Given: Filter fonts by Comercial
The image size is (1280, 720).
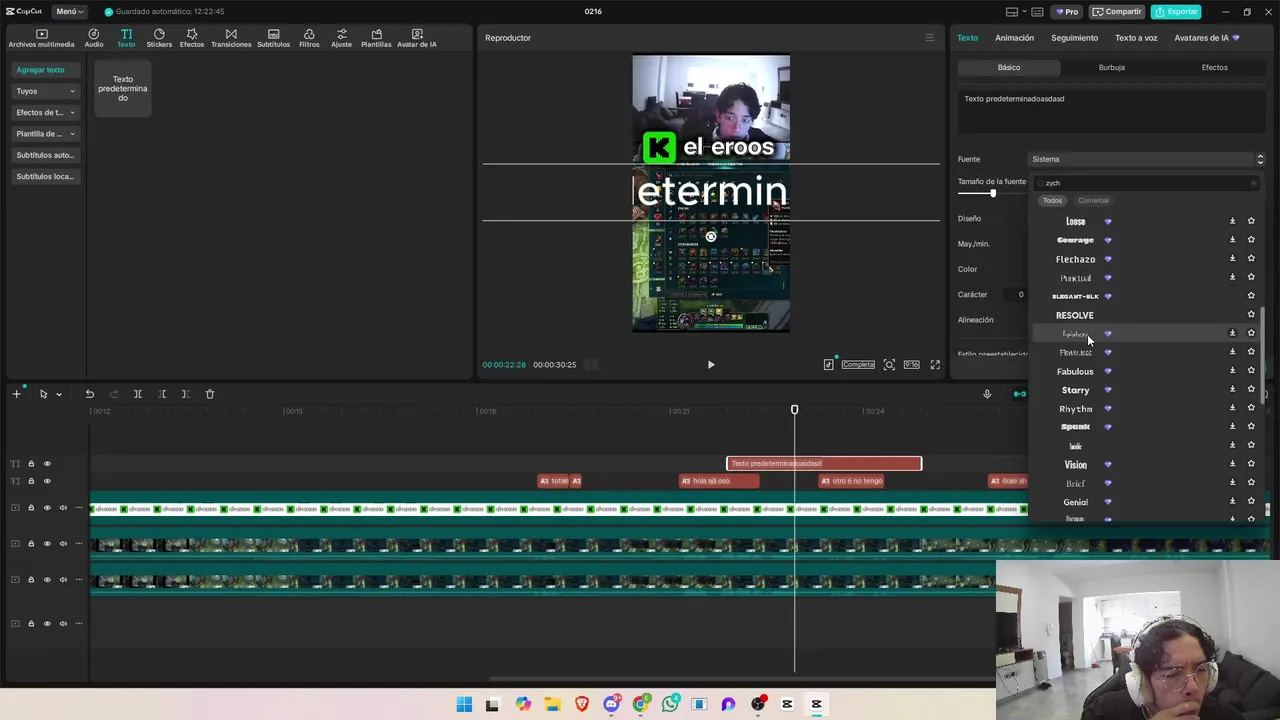Looking at the screenshot, I should tap(1093, 200).
